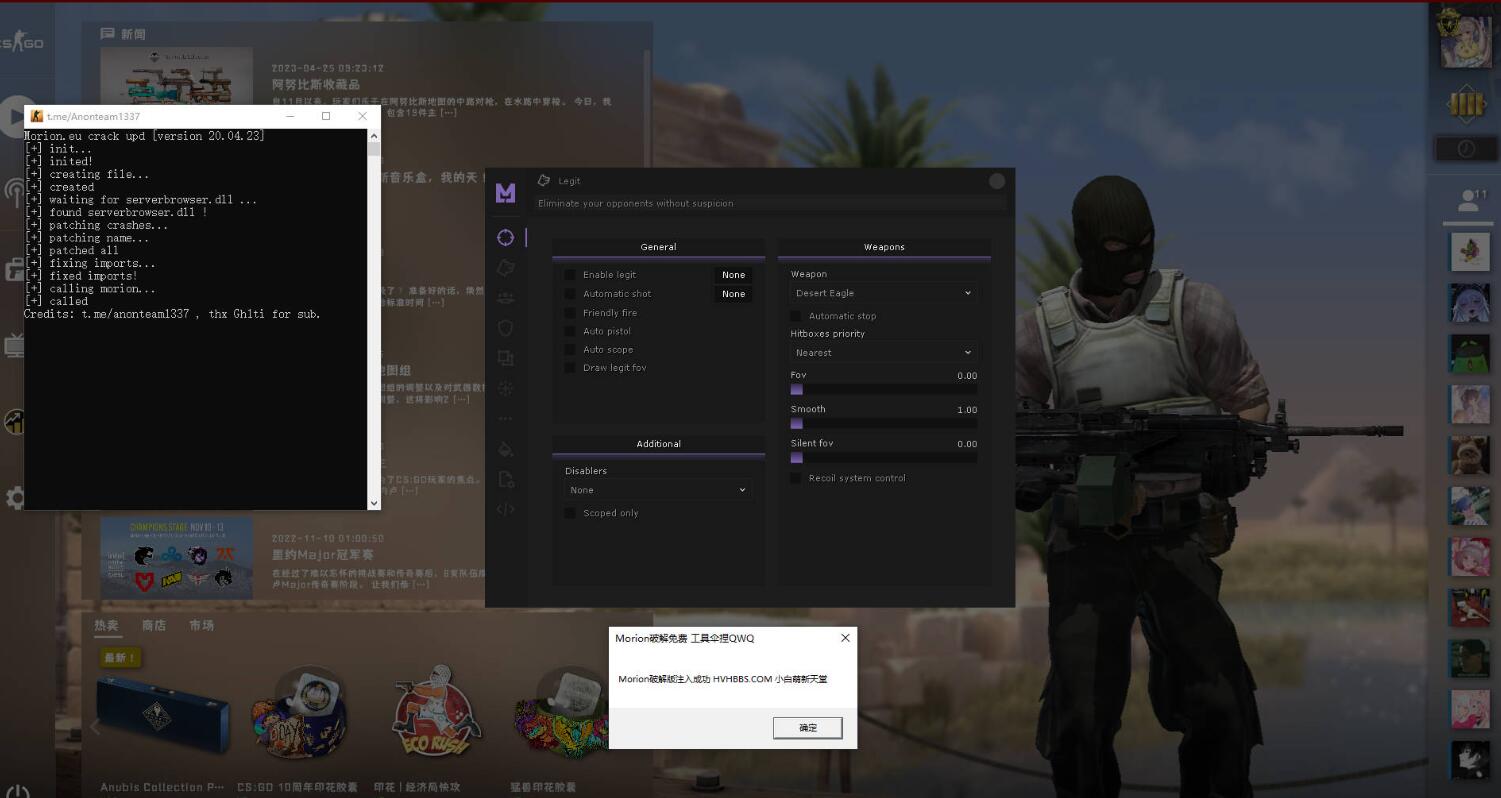The image size is (1501, 798).
Task: Click the CS:GO logo at top left
Action: [22, 43]
